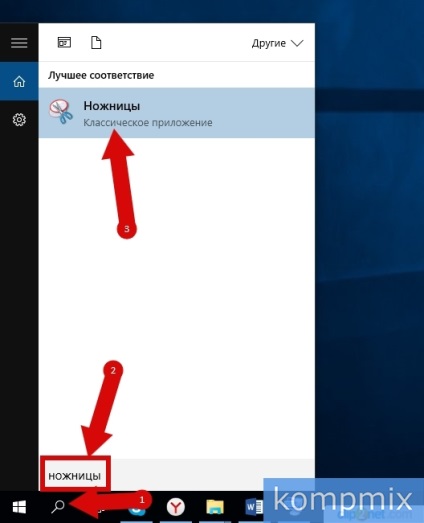This screenshot has width=424, height=523.
Task: Open search settings via gear icon
Action: (19, 119)
